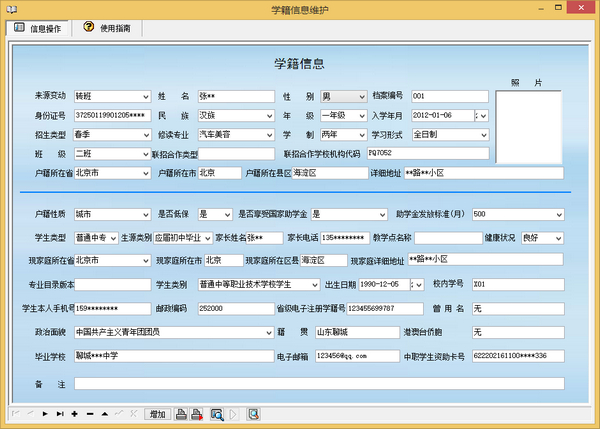This screenshot has height=429, width=600.
Task: Select the 信息操作 tab
Action: tap(37, 28)
